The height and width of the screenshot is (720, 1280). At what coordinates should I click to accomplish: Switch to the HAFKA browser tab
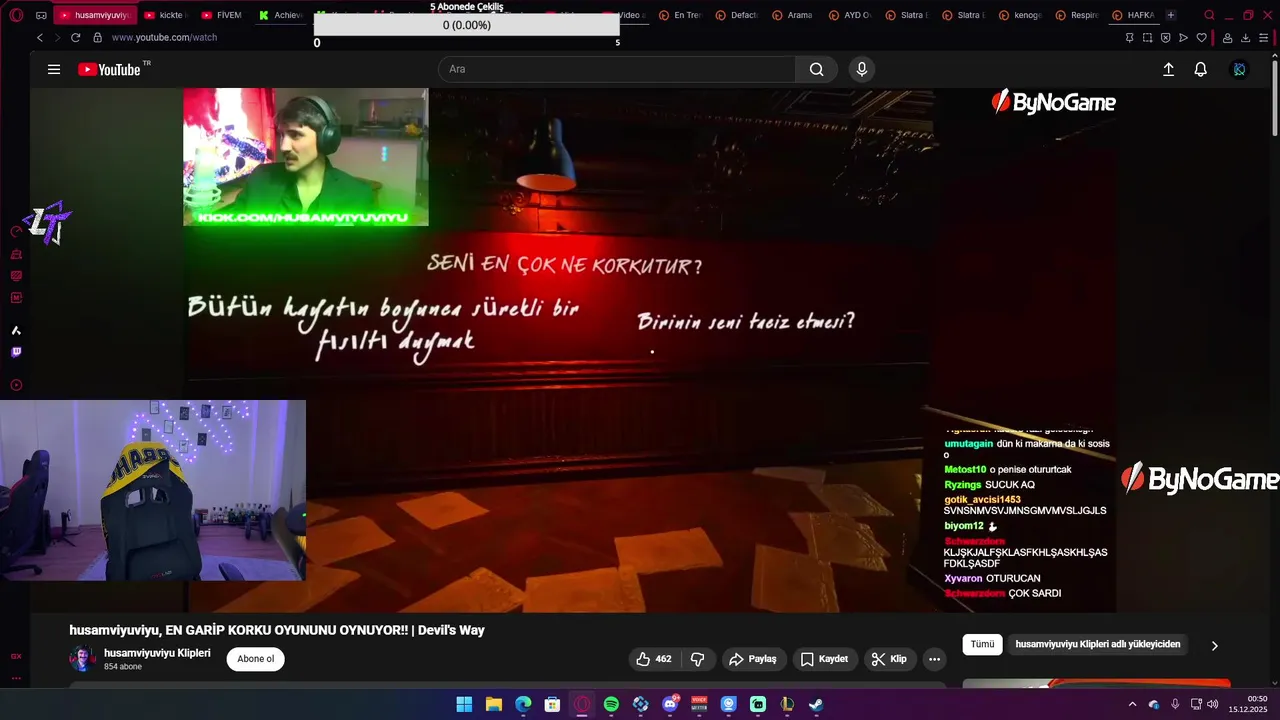pyautogui.click(x=1136, y=15)
